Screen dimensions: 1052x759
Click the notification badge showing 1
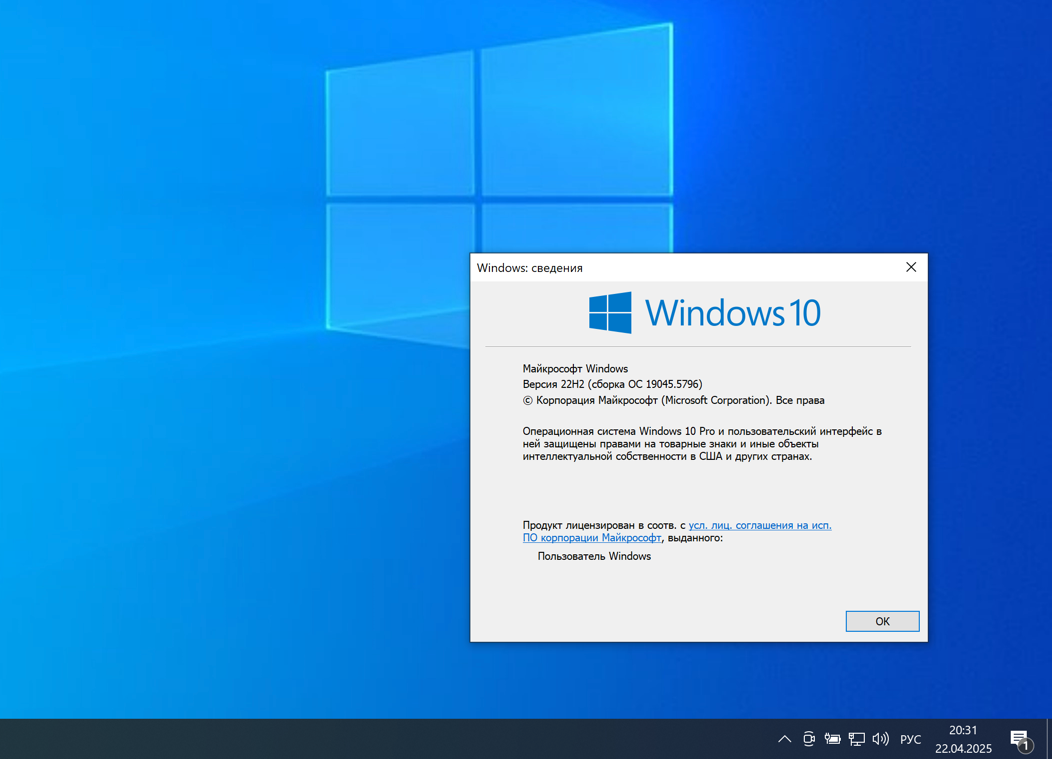click(1028, 745)
